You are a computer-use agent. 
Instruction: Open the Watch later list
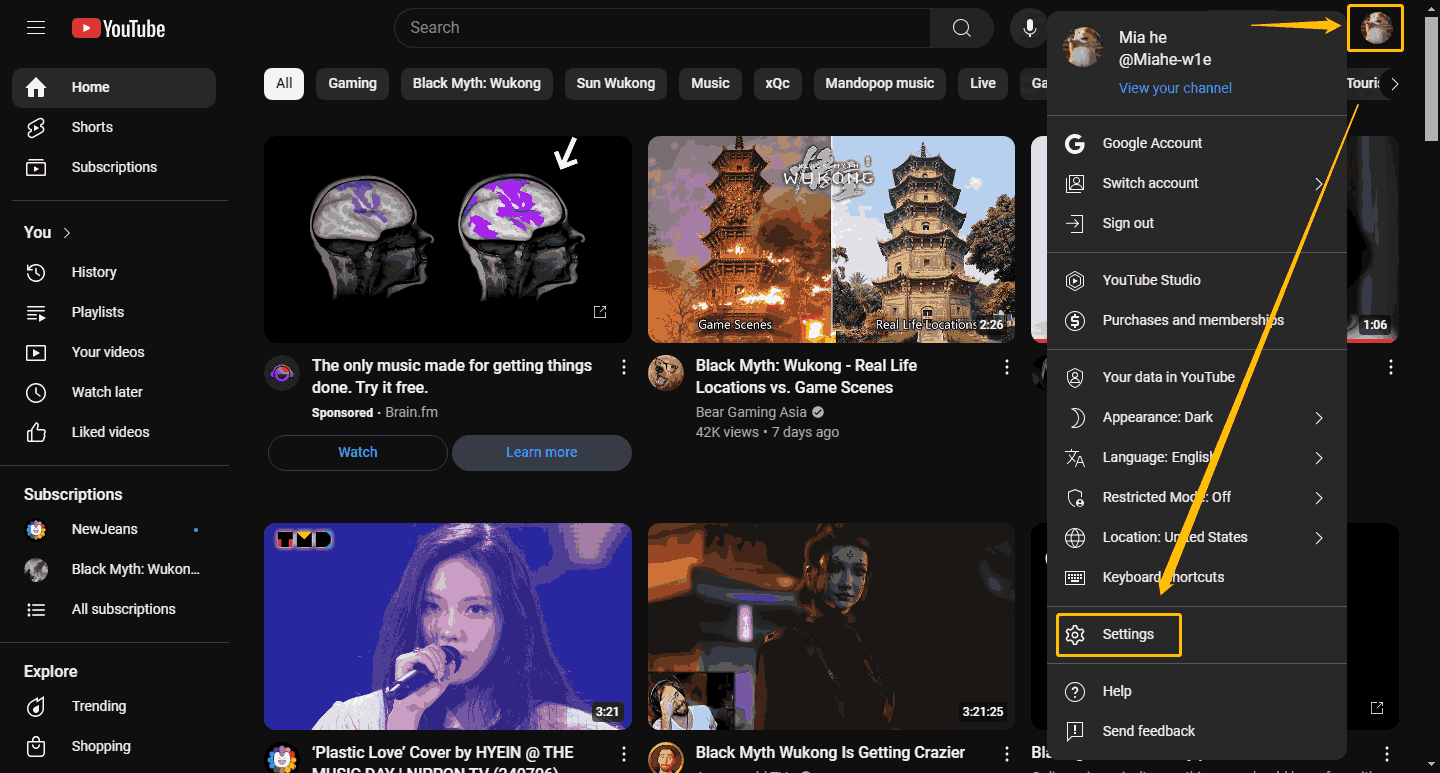click(x=114, y=392)
